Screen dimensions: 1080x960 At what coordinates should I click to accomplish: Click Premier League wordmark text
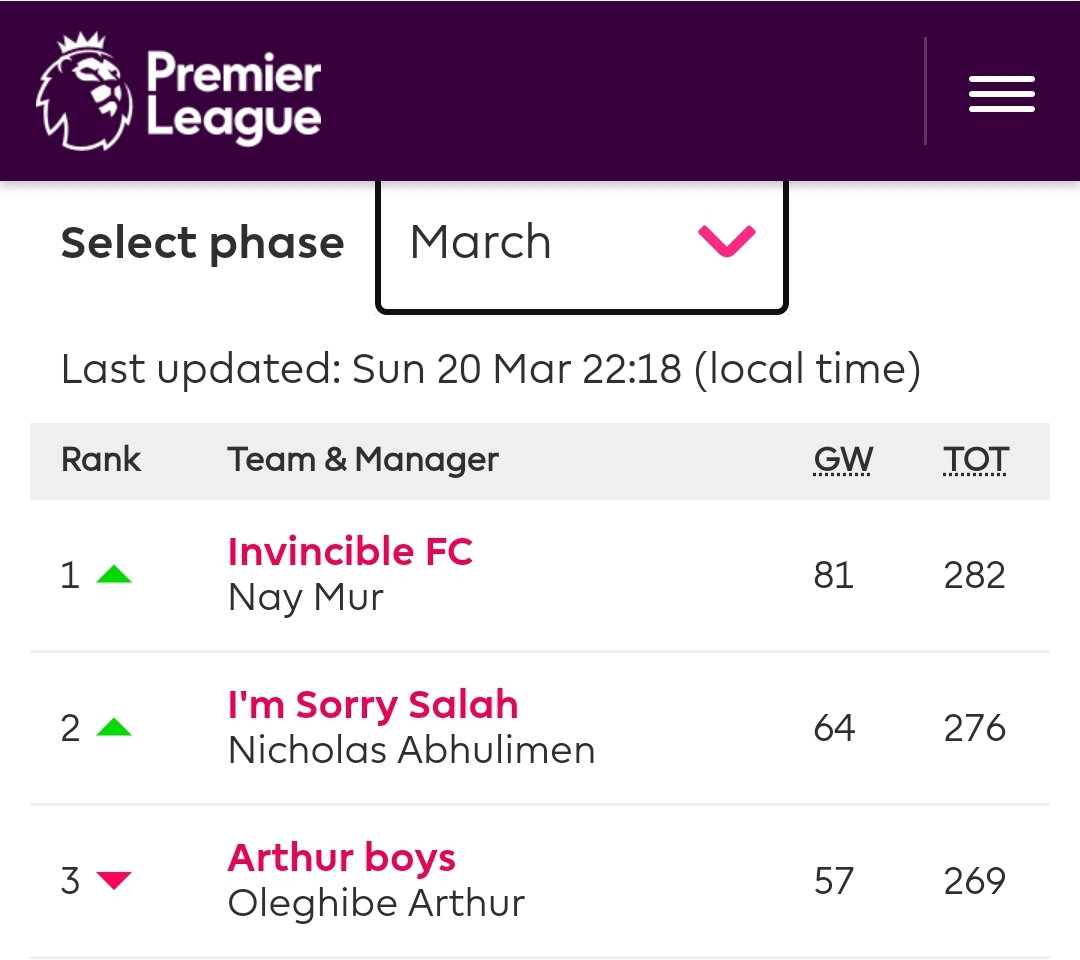[x=233, y=96]
